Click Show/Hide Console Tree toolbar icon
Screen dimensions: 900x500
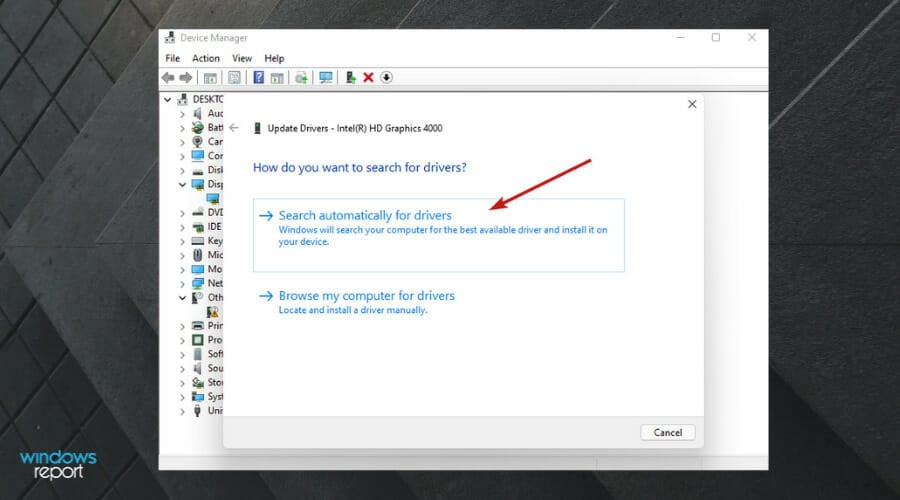210,77
